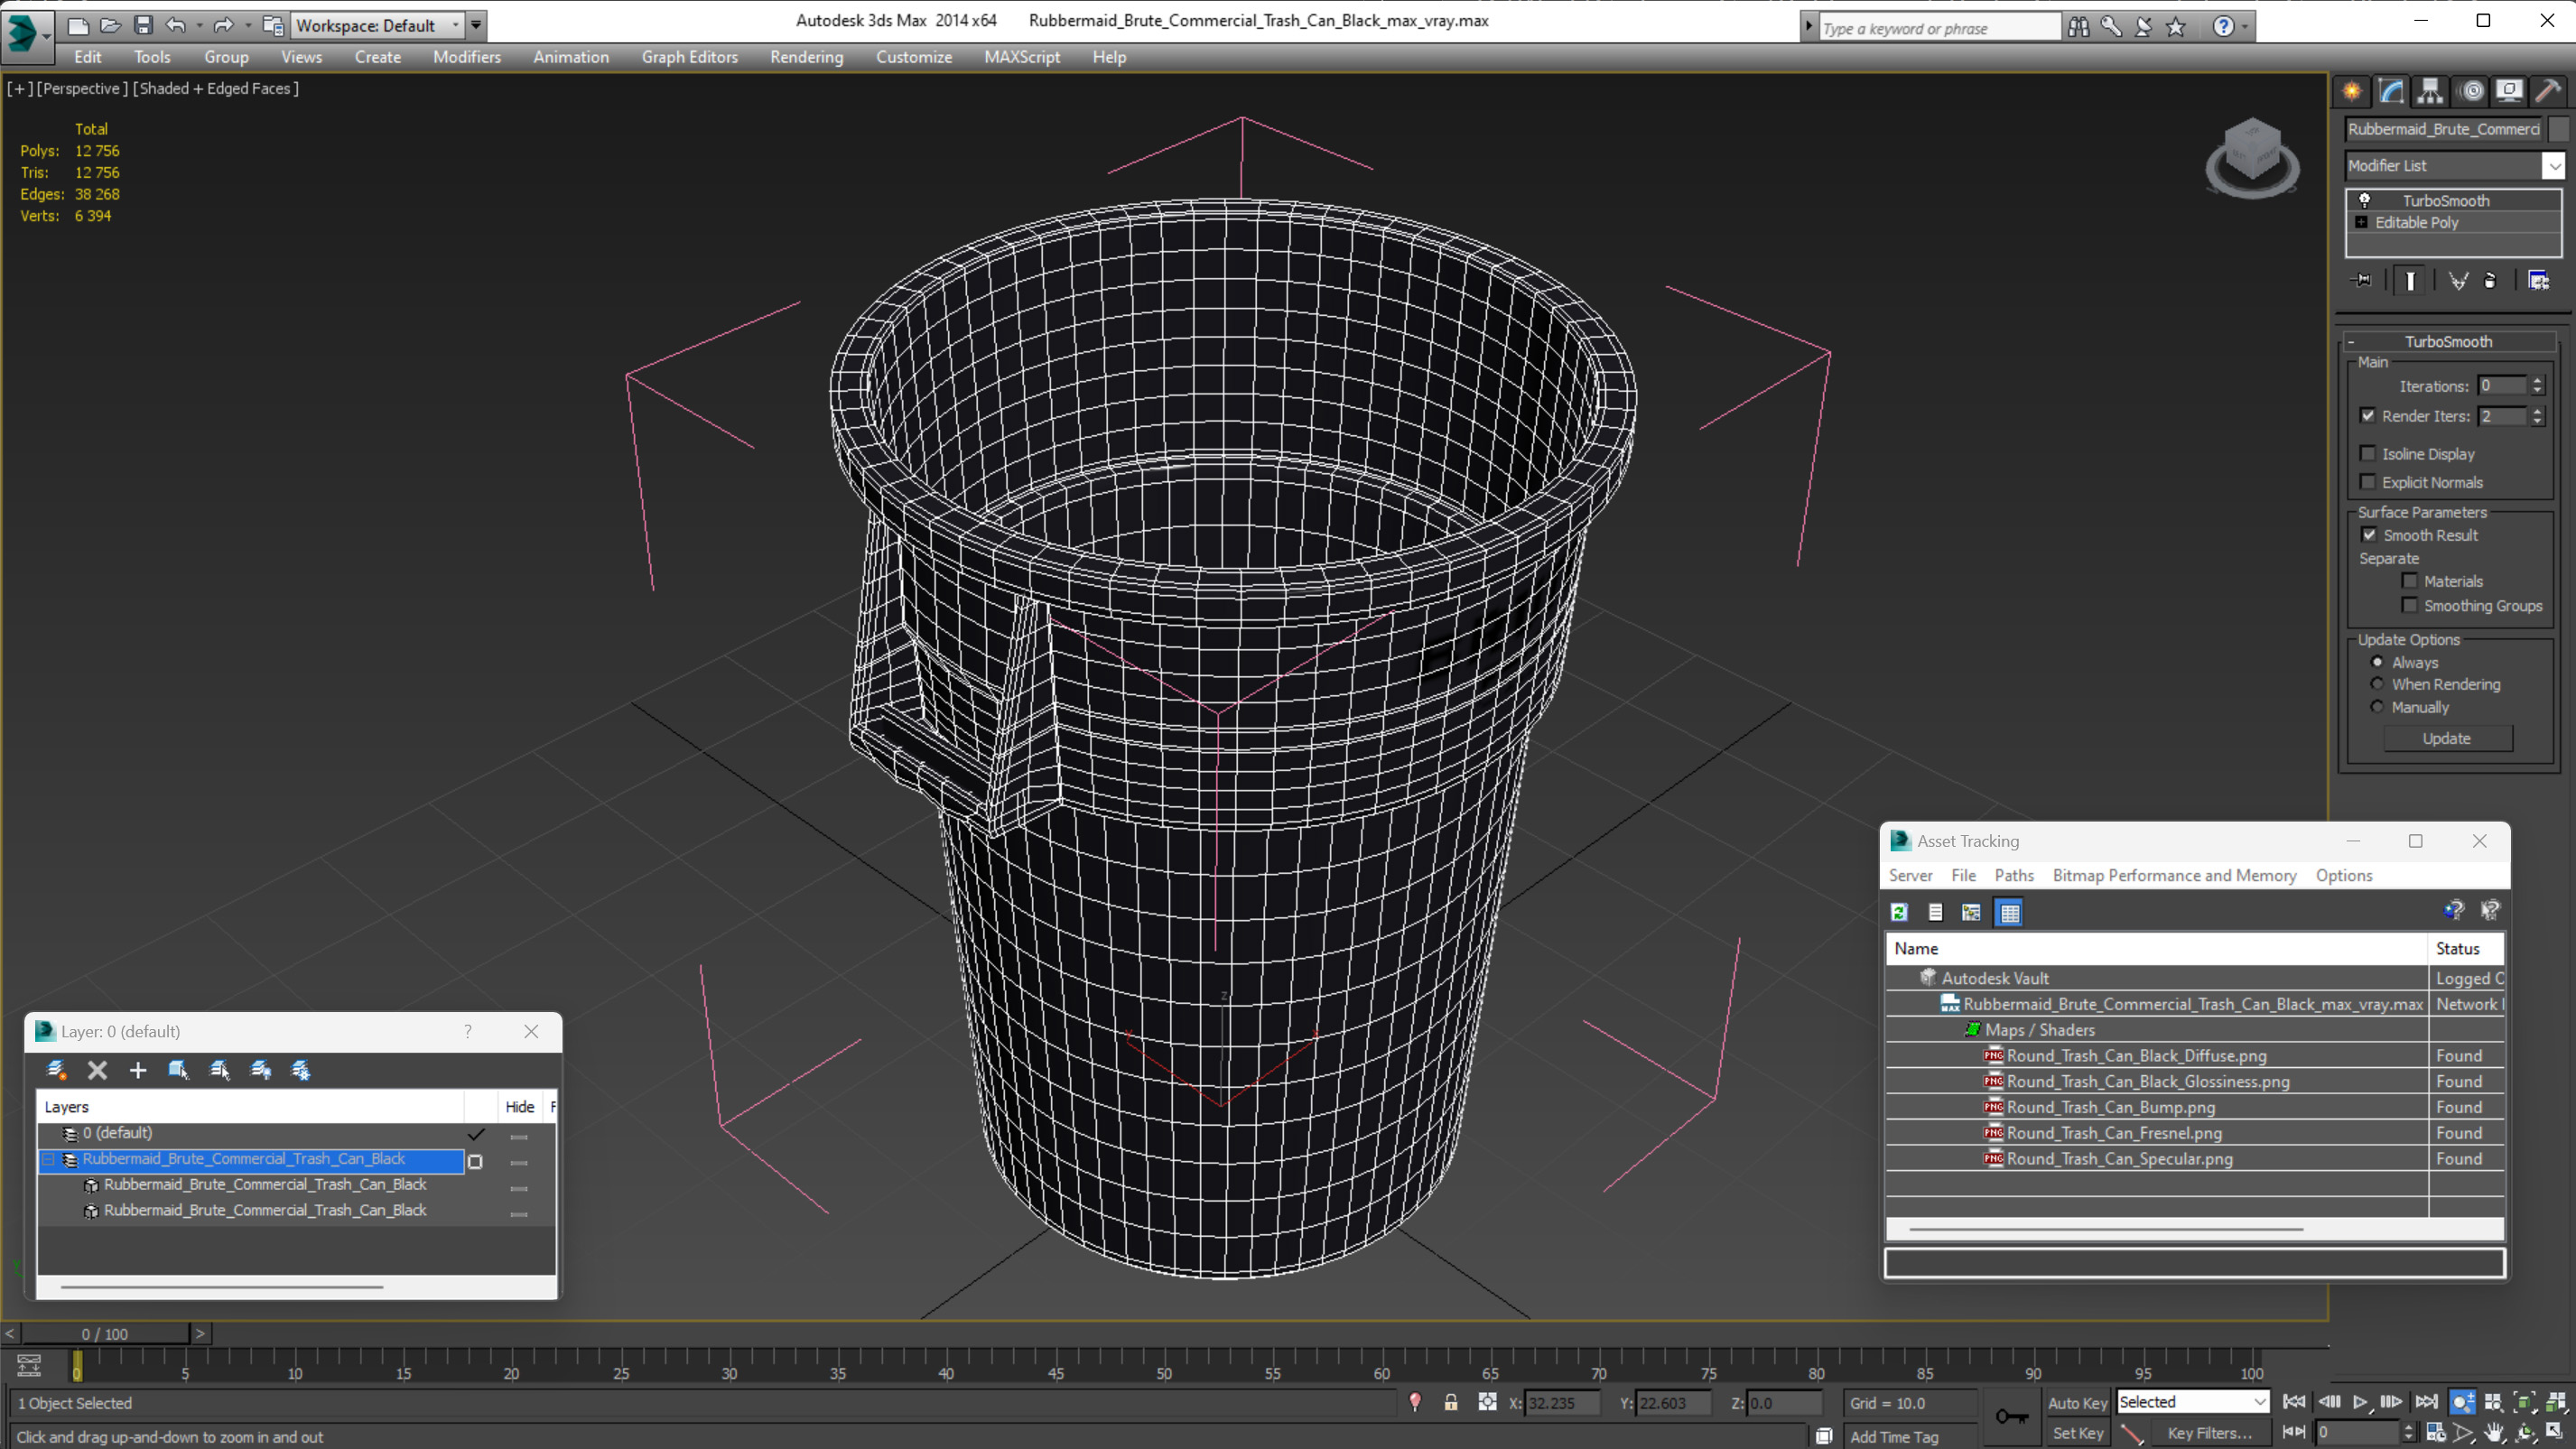Click the horizontal scrollbar in Asset Tracking
Viewport: 2576px width, 1449px height.
[2106, 1228]
